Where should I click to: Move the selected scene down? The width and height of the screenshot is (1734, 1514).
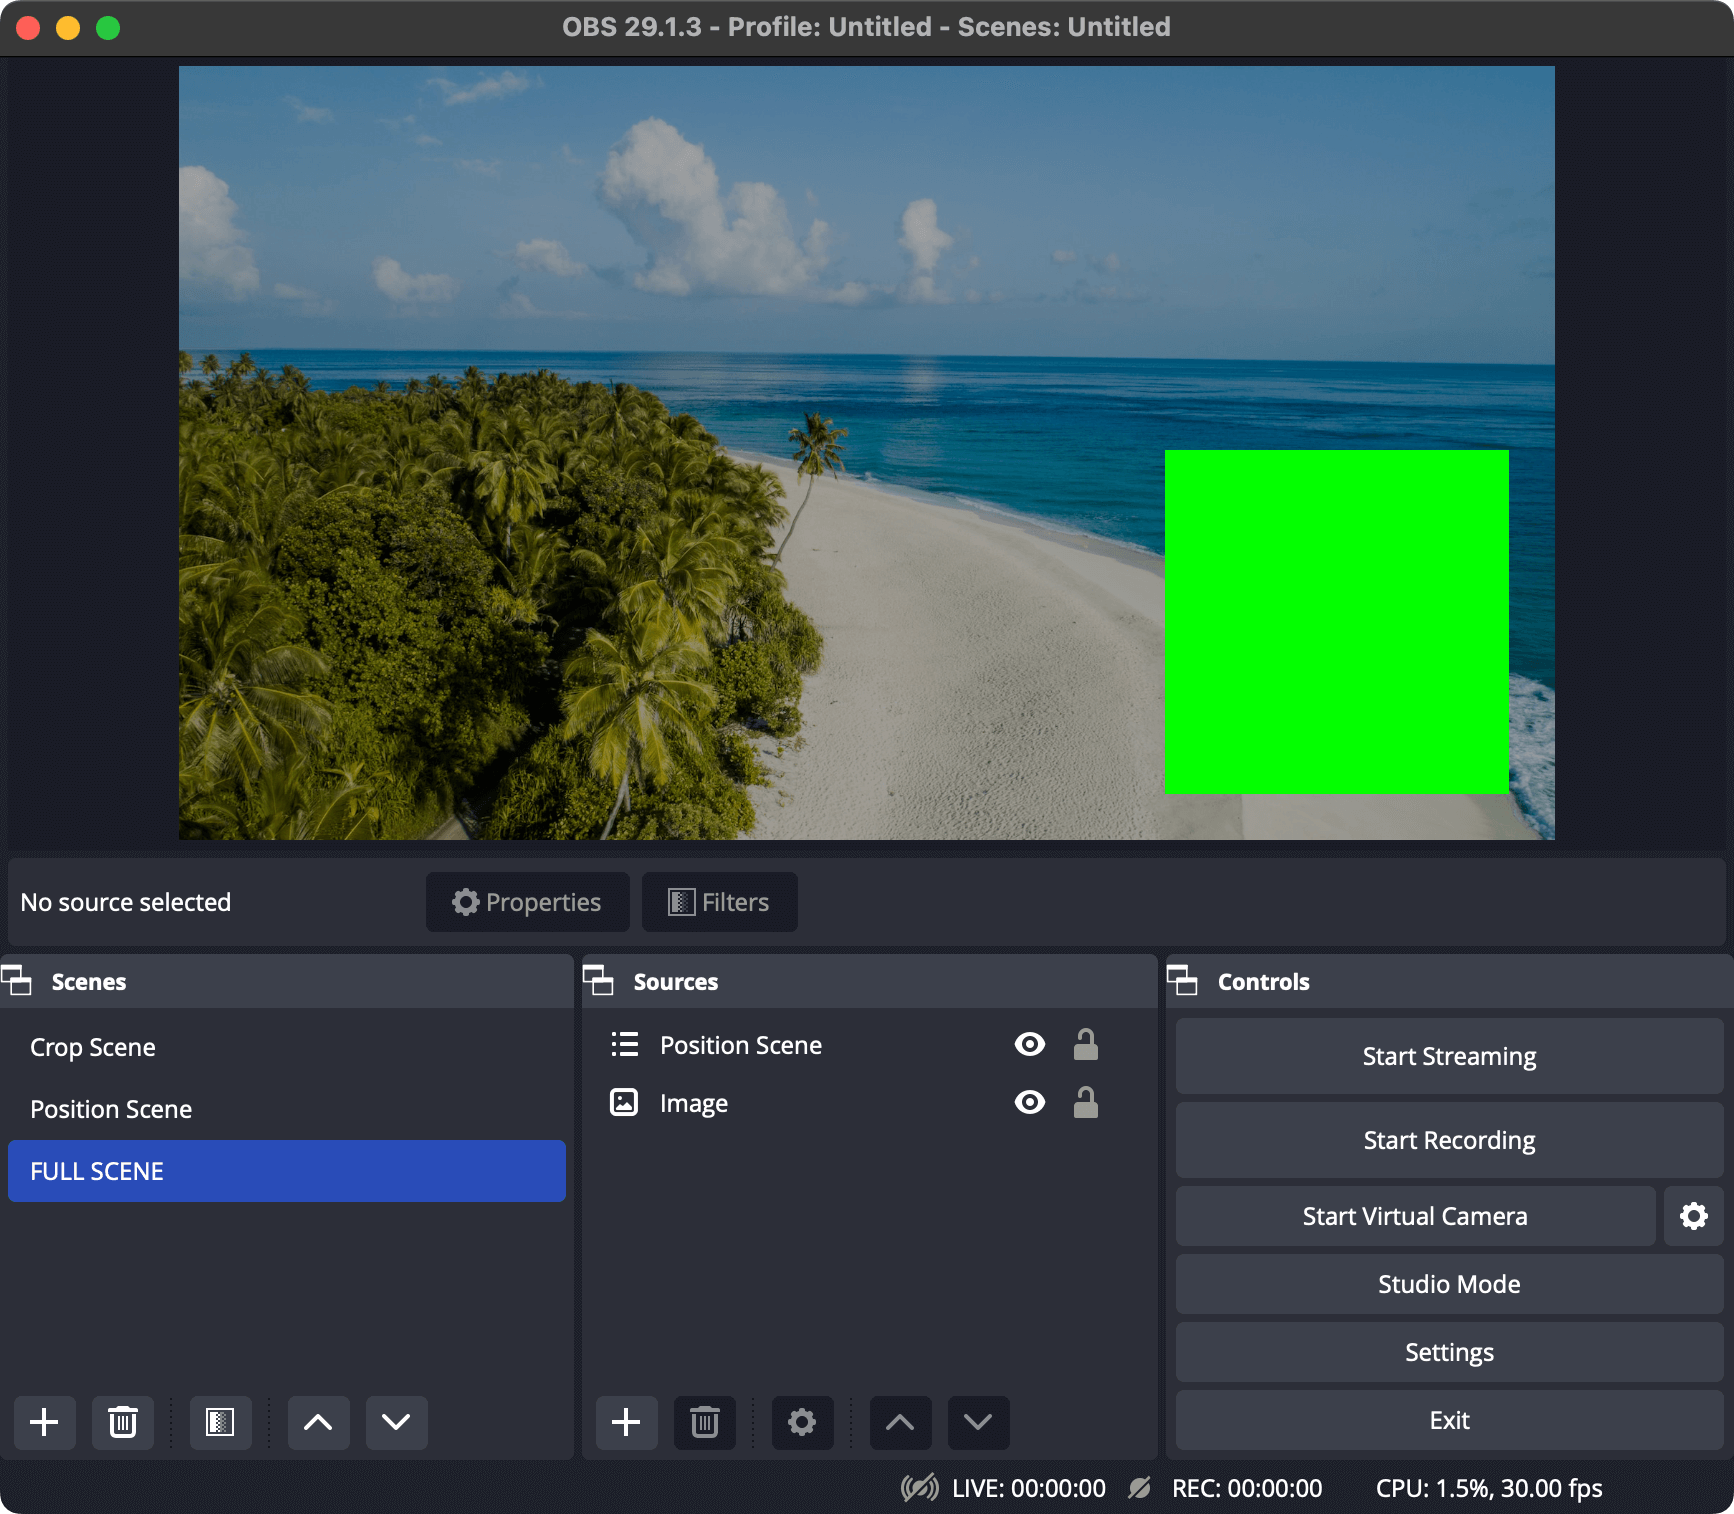[x=395, y=1422]
